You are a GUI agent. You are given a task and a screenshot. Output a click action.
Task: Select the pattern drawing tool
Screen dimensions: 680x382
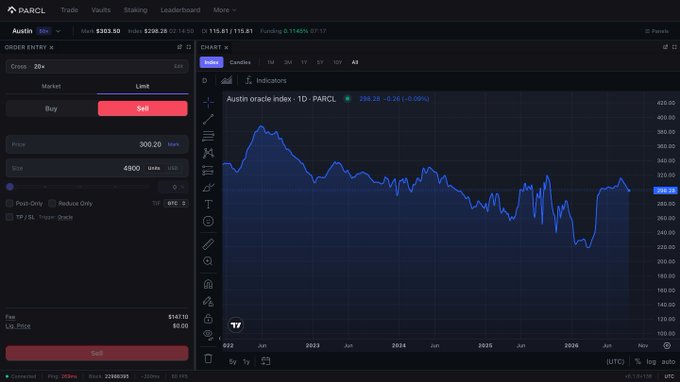point(208,153)
